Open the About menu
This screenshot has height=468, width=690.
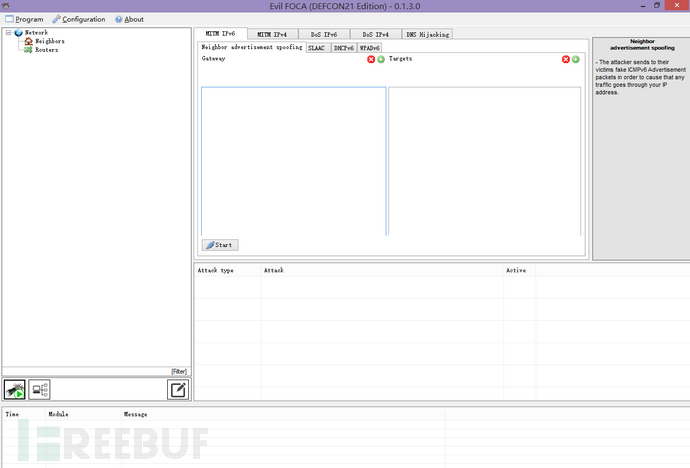[129, 19]
